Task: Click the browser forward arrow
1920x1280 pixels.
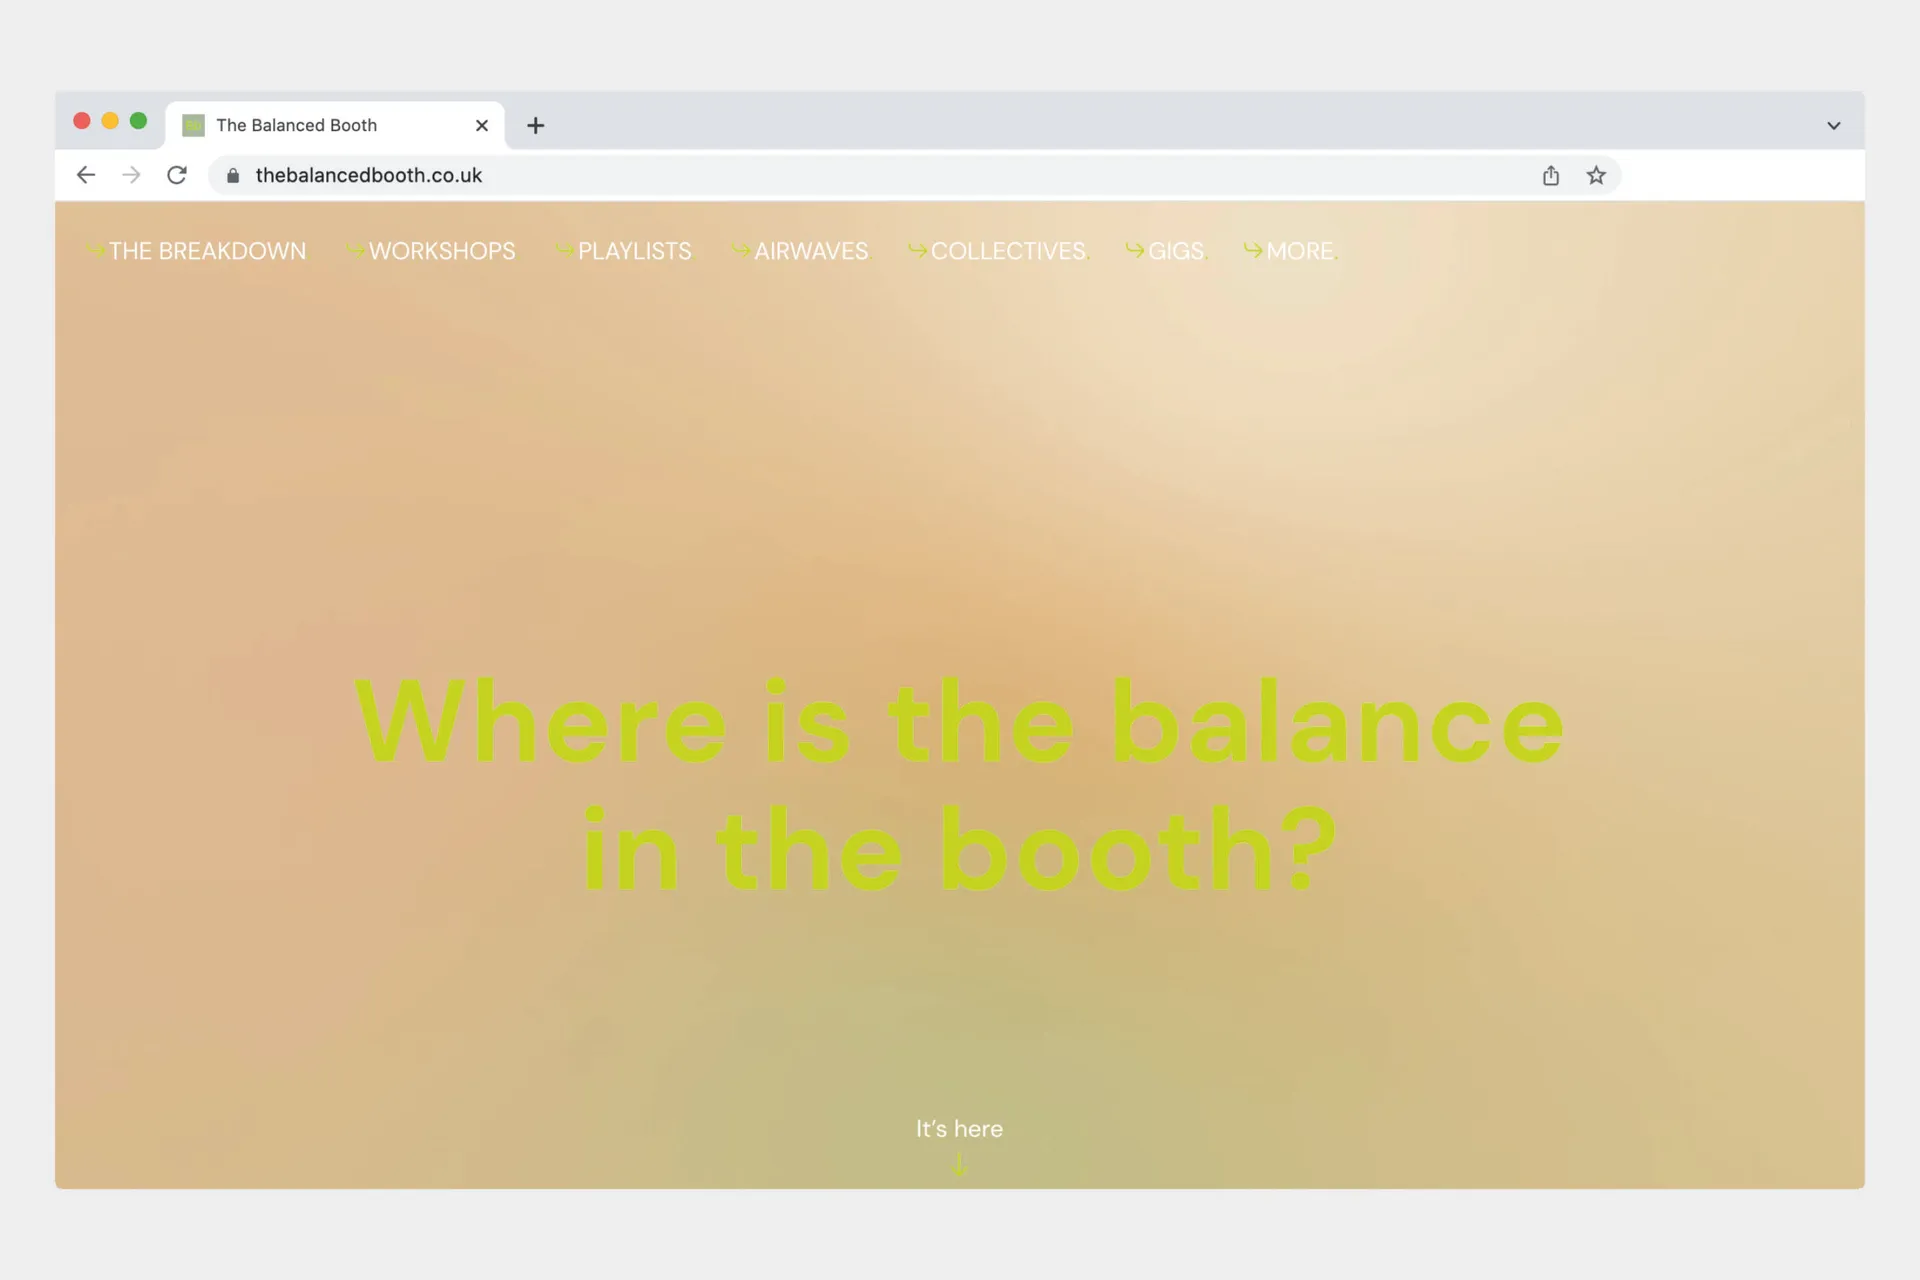Action: tap(131, 175)
